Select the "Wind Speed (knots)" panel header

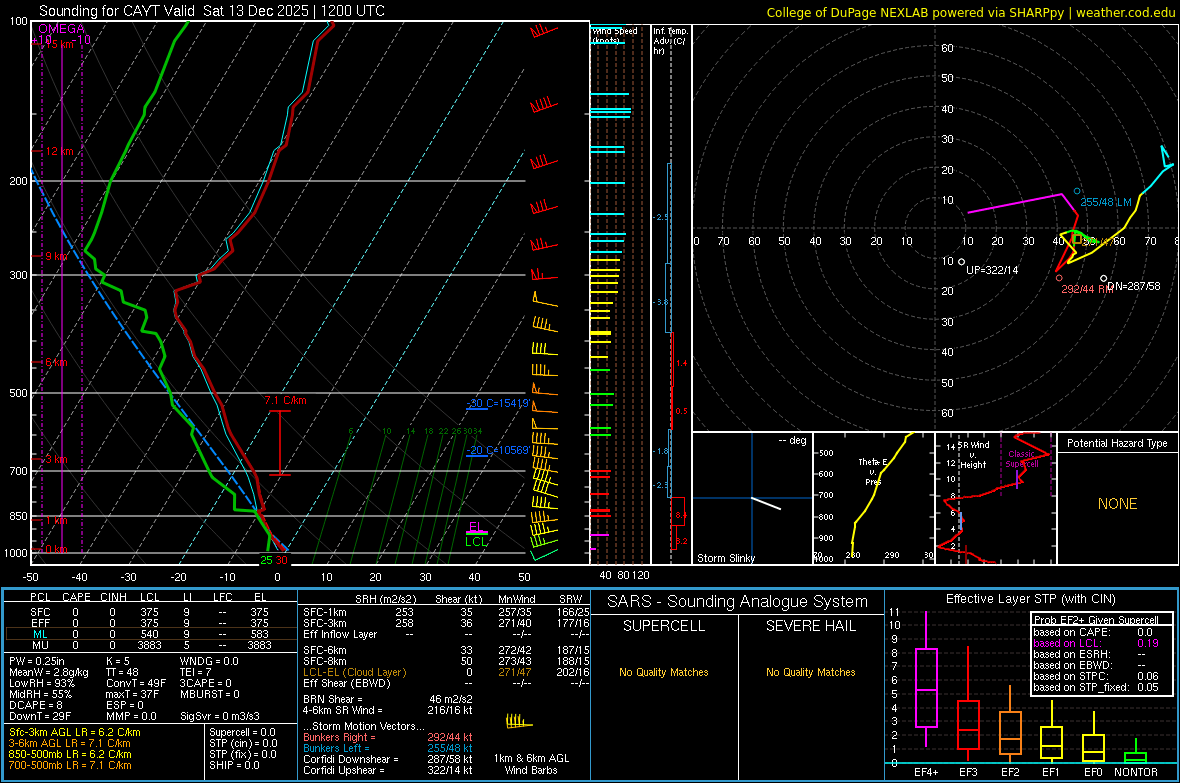pos(615,35)
